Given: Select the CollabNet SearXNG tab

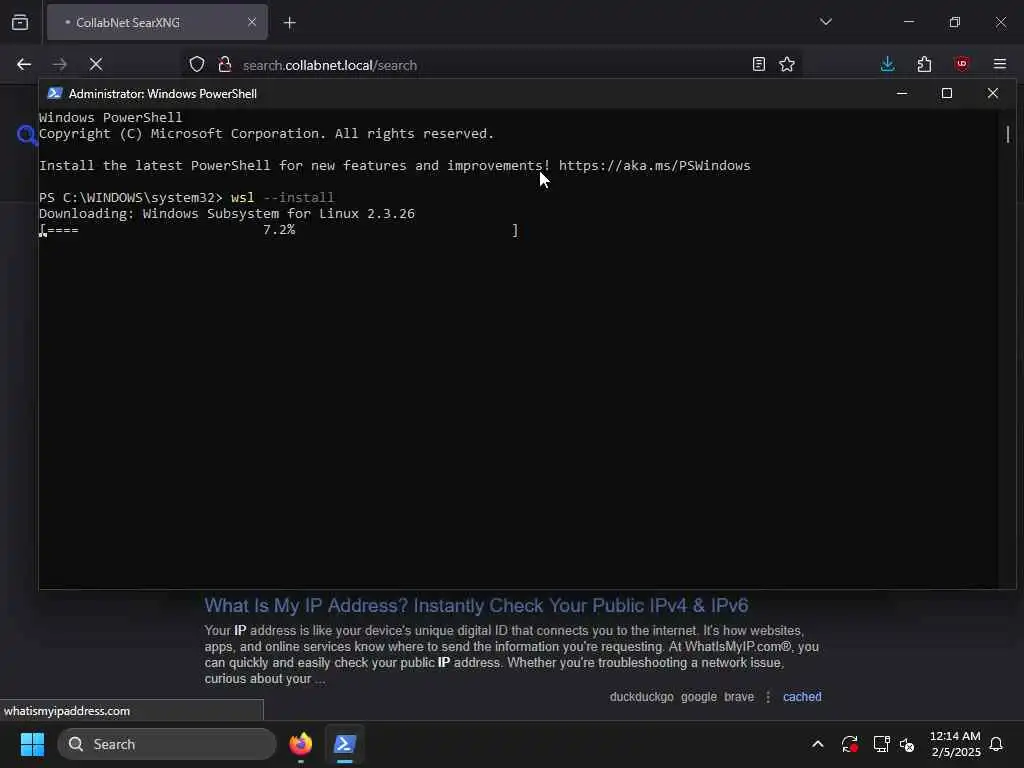Looking at the screenshot, I should [157, 22].
